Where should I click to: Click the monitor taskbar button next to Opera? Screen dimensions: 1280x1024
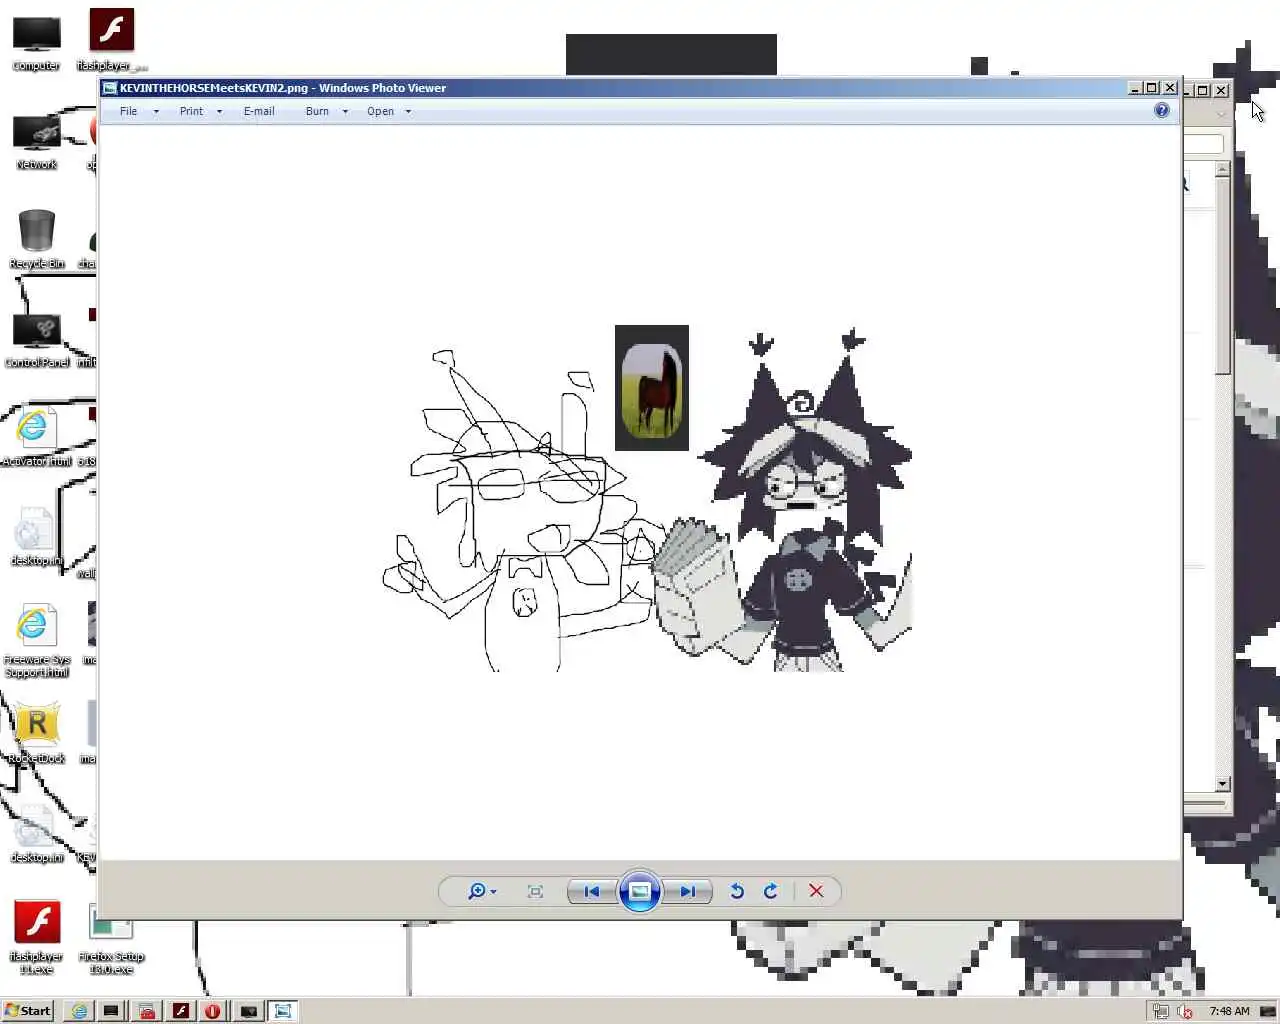pos(248,1011)
